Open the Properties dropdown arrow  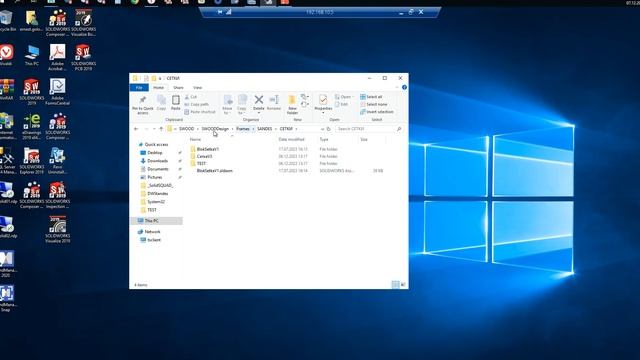(323, 113)
